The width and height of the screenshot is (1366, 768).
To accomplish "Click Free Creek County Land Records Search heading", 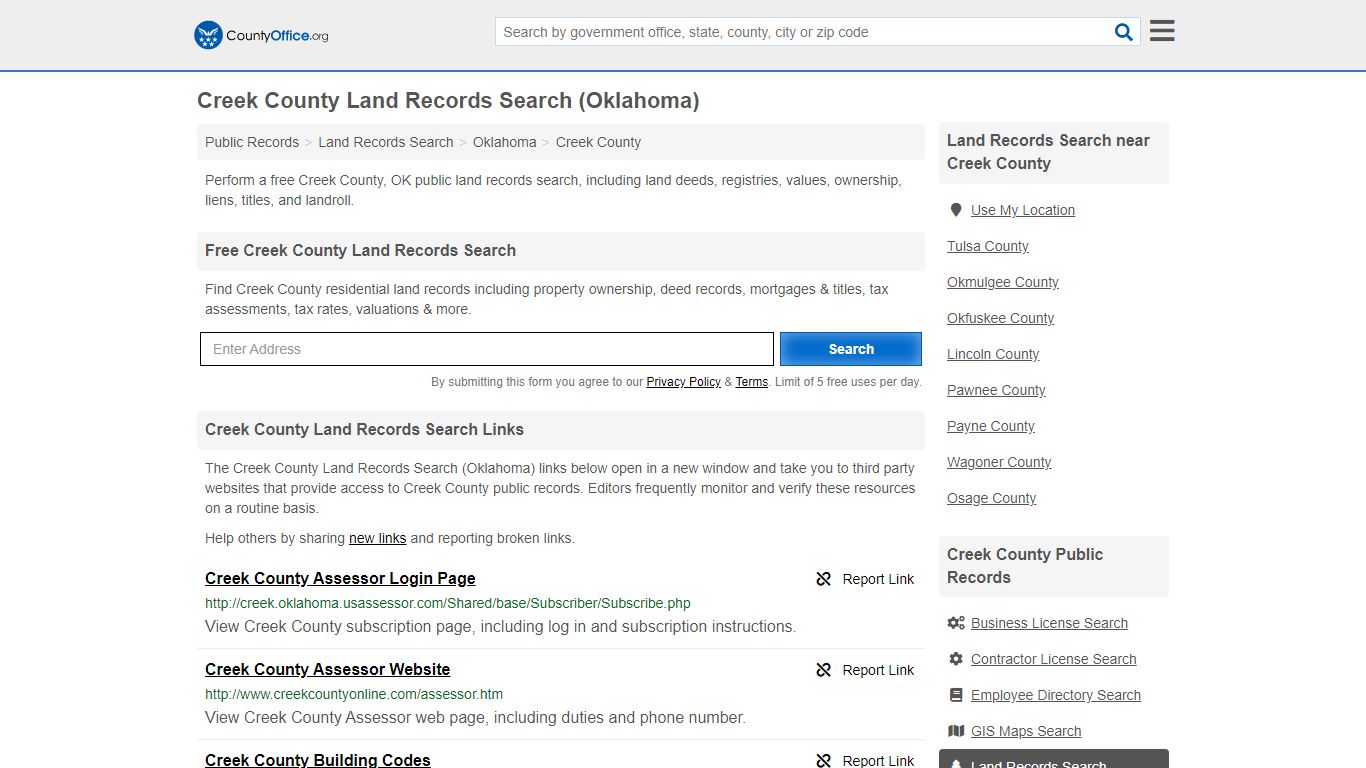I will 361,250.
